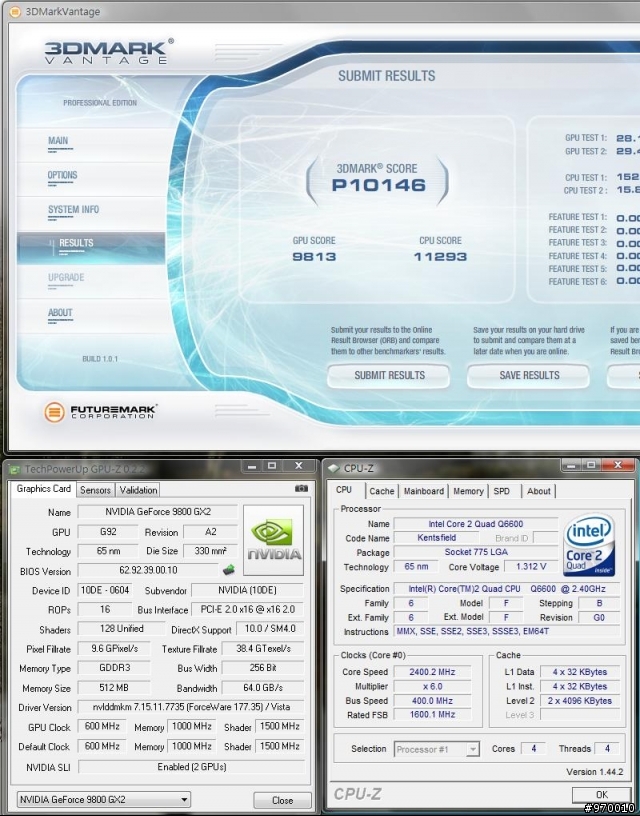Click the Close button in GPU-Z
Viewport: 640px width, 816px height.
point(283,800)
